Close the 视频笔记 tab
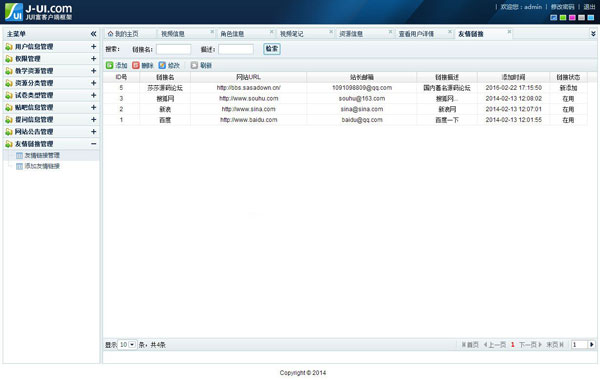The image size is (600, 380). (x=331, y=32)
